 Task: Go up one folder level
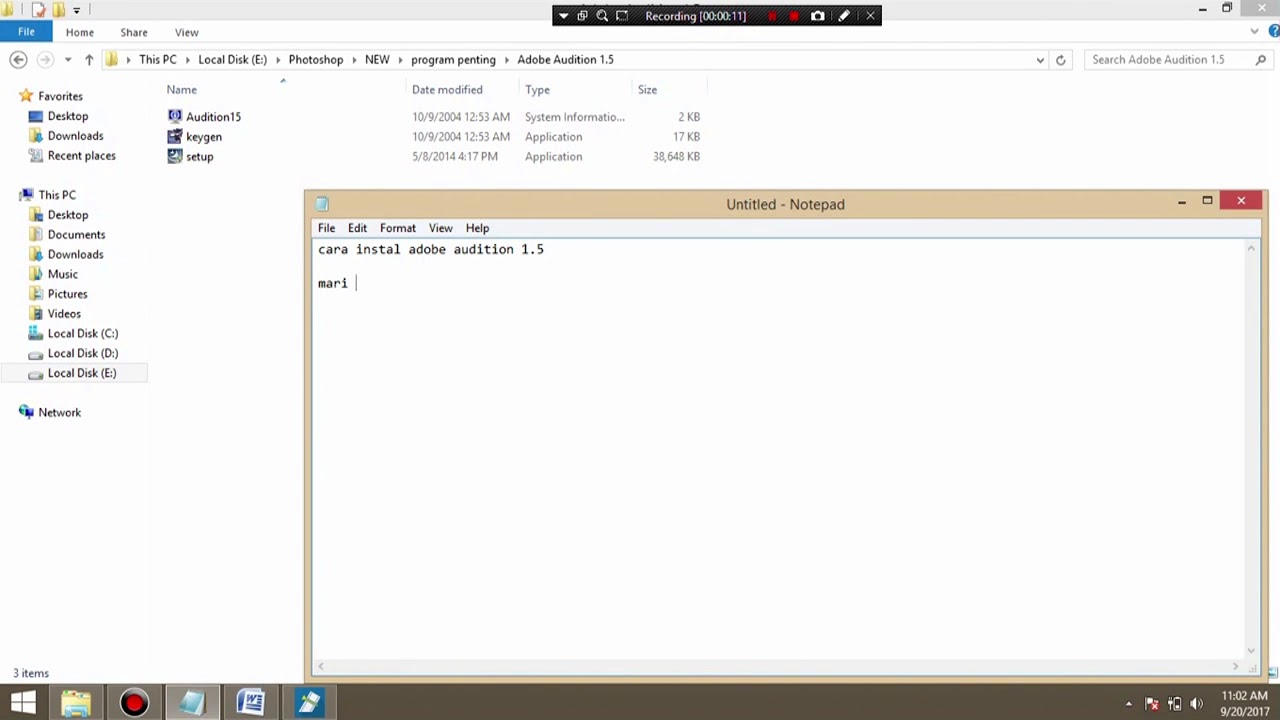click(x=89, y=60)
